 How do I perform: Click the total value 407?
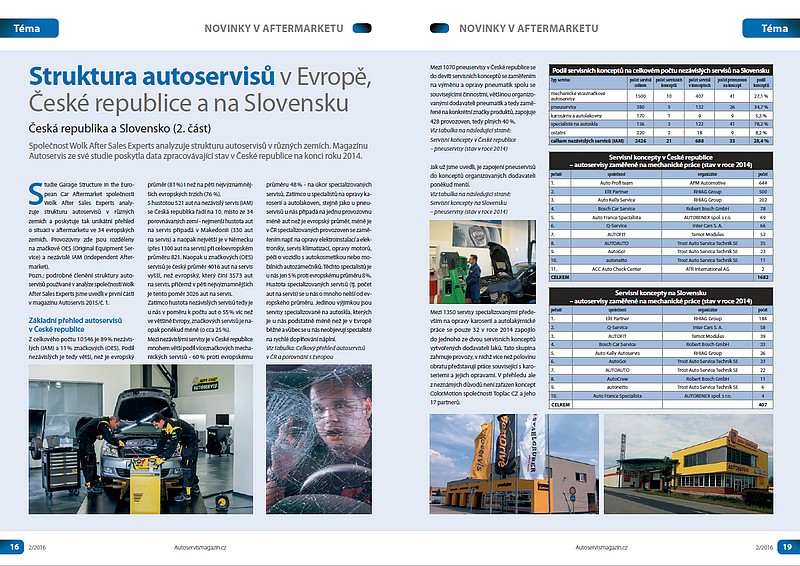(x=763, y=404)
